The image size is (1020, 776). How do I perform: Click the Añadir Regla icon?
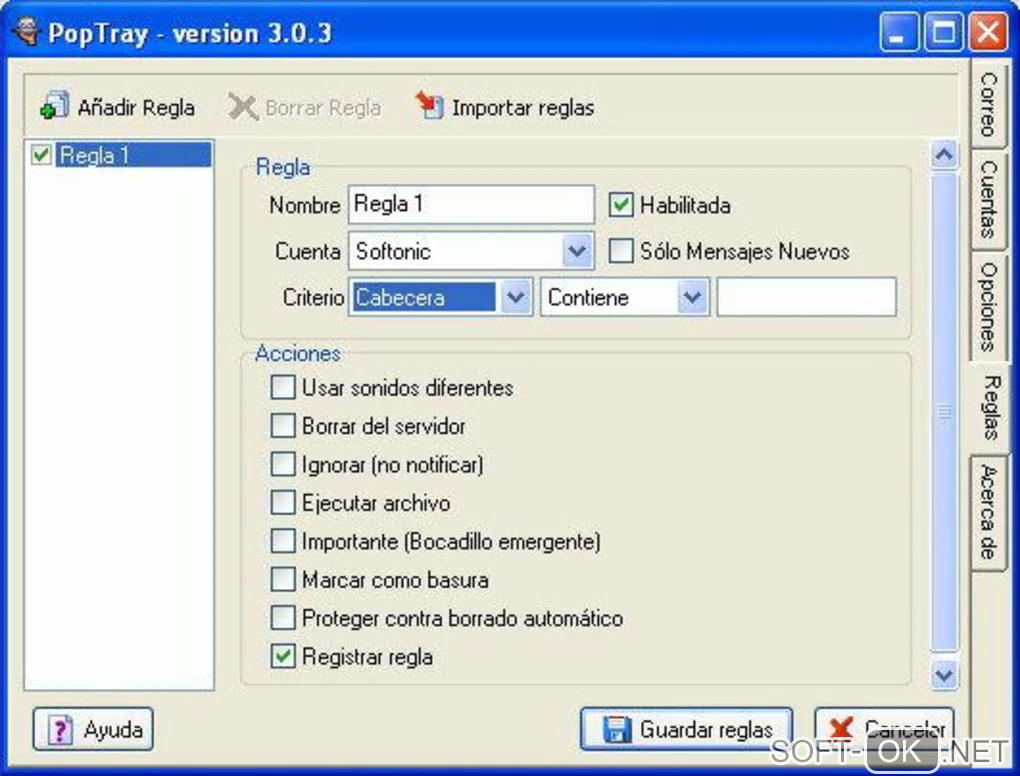tap(54, 106)
